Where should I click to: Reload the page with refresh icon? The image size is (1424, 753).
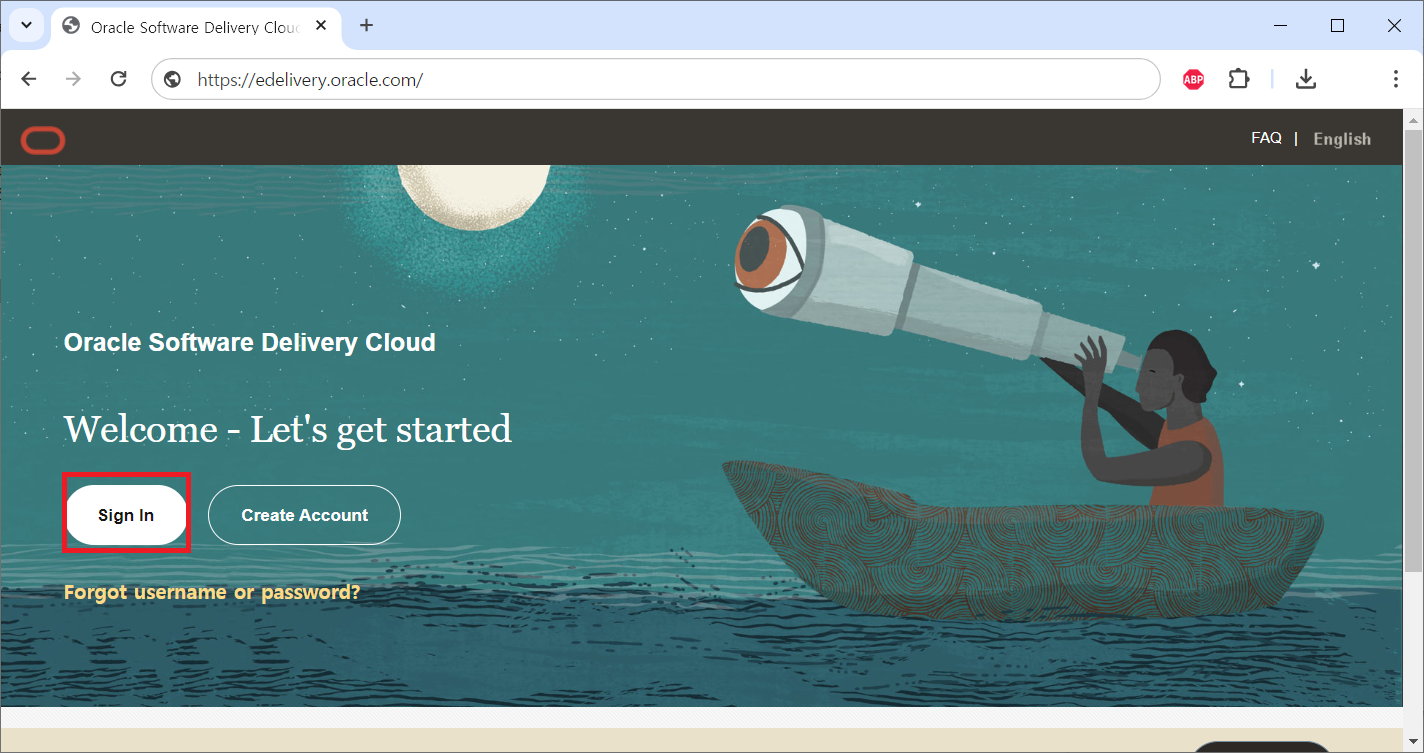coord(118,79)
